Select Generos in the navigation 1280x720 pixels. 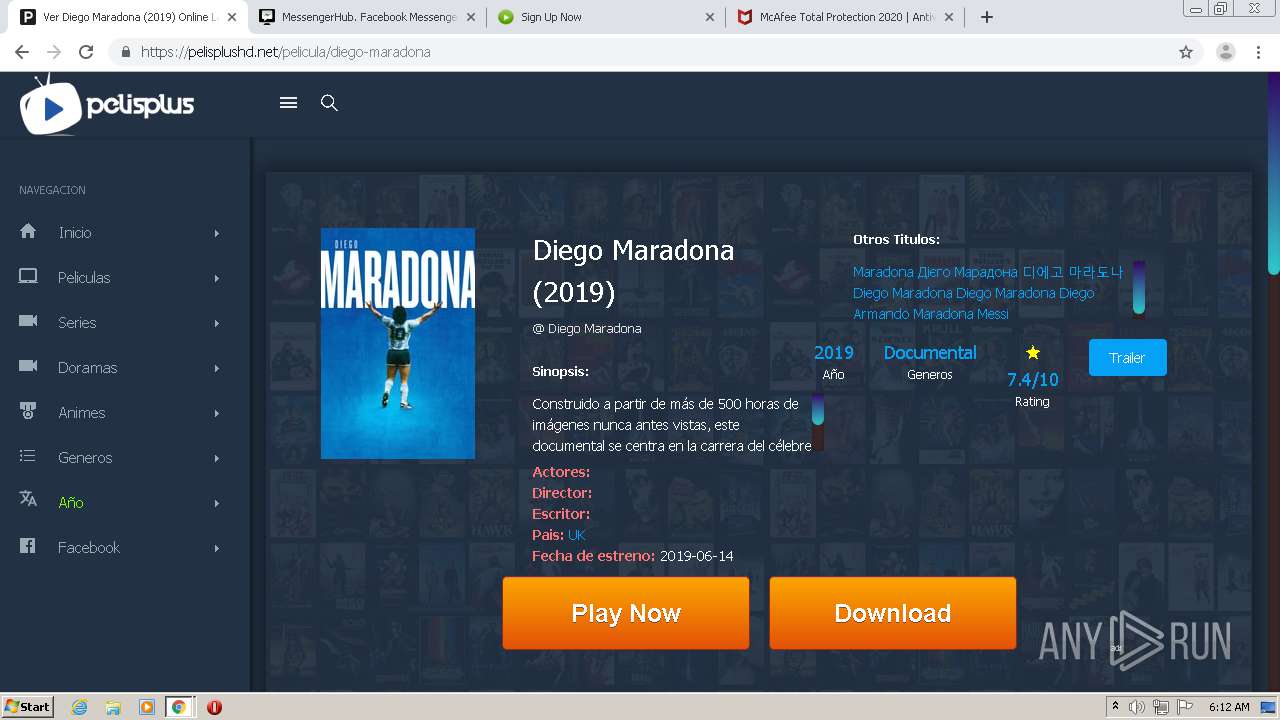(85, 458)
